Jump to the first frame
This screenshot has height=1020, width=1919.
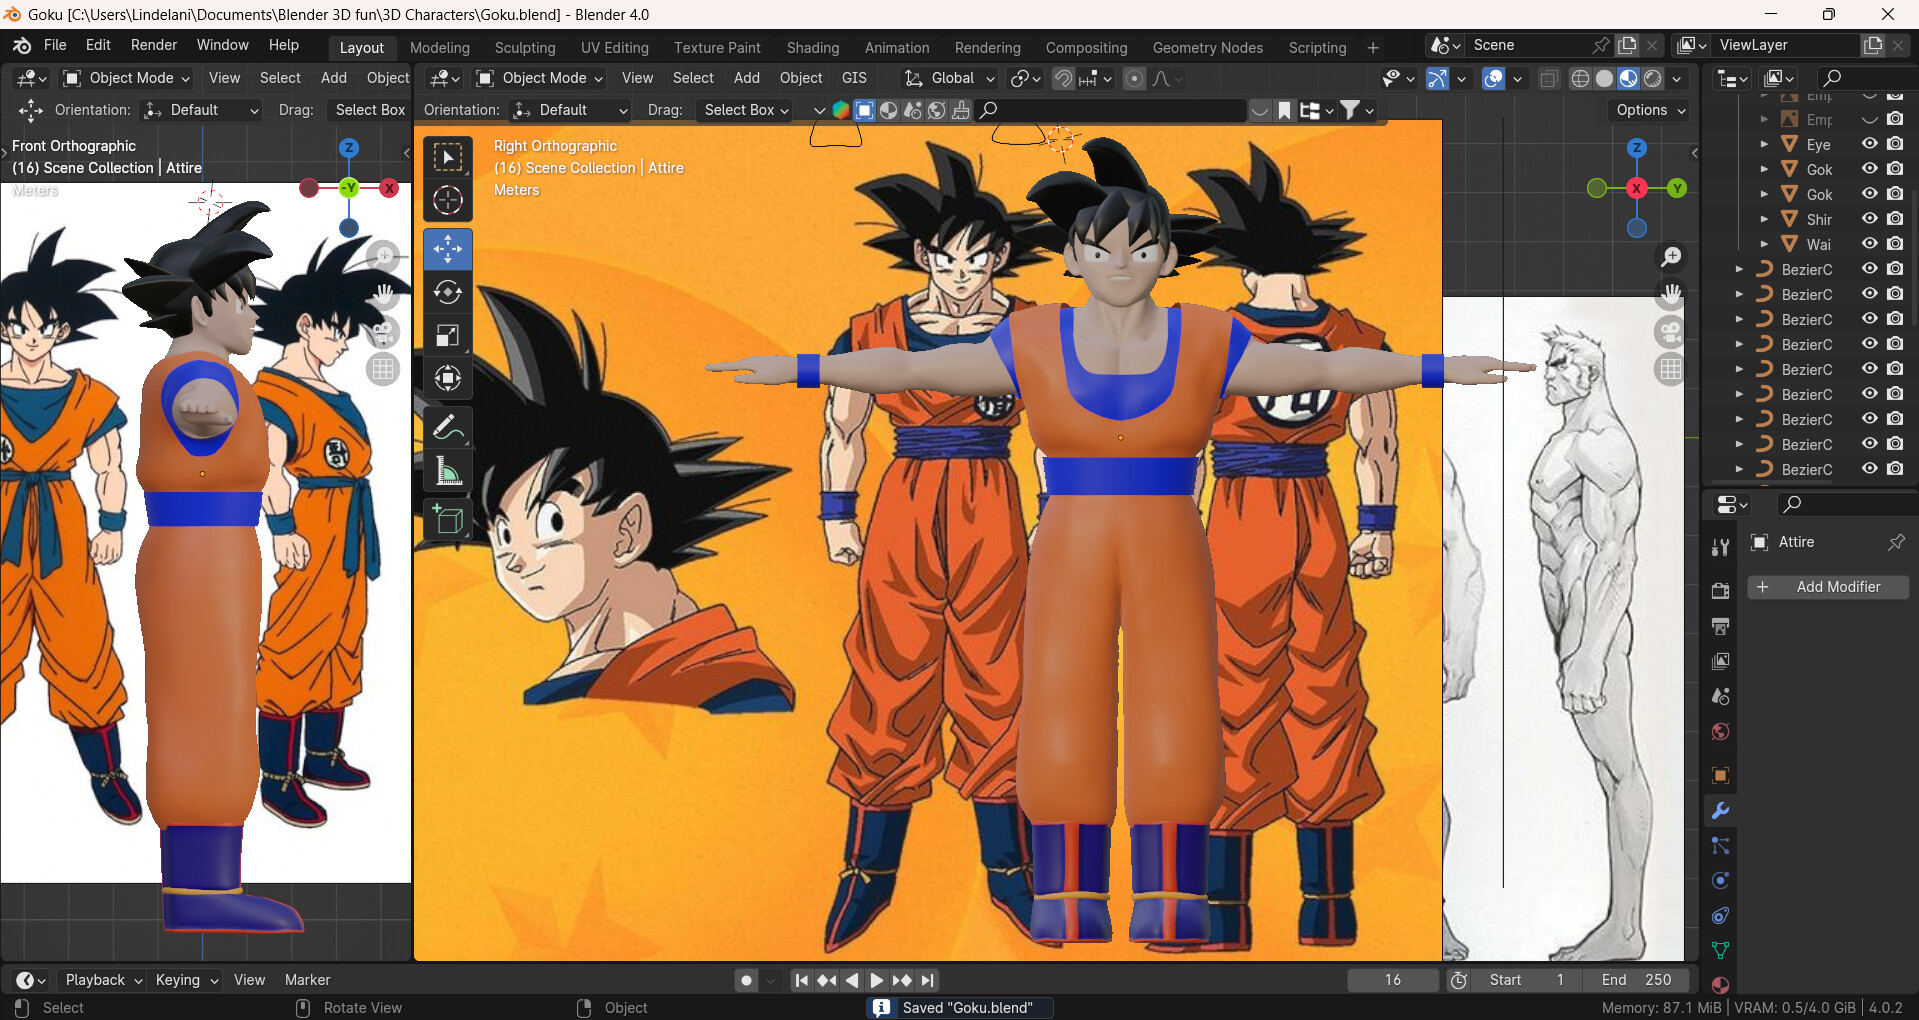click(801, 981)
